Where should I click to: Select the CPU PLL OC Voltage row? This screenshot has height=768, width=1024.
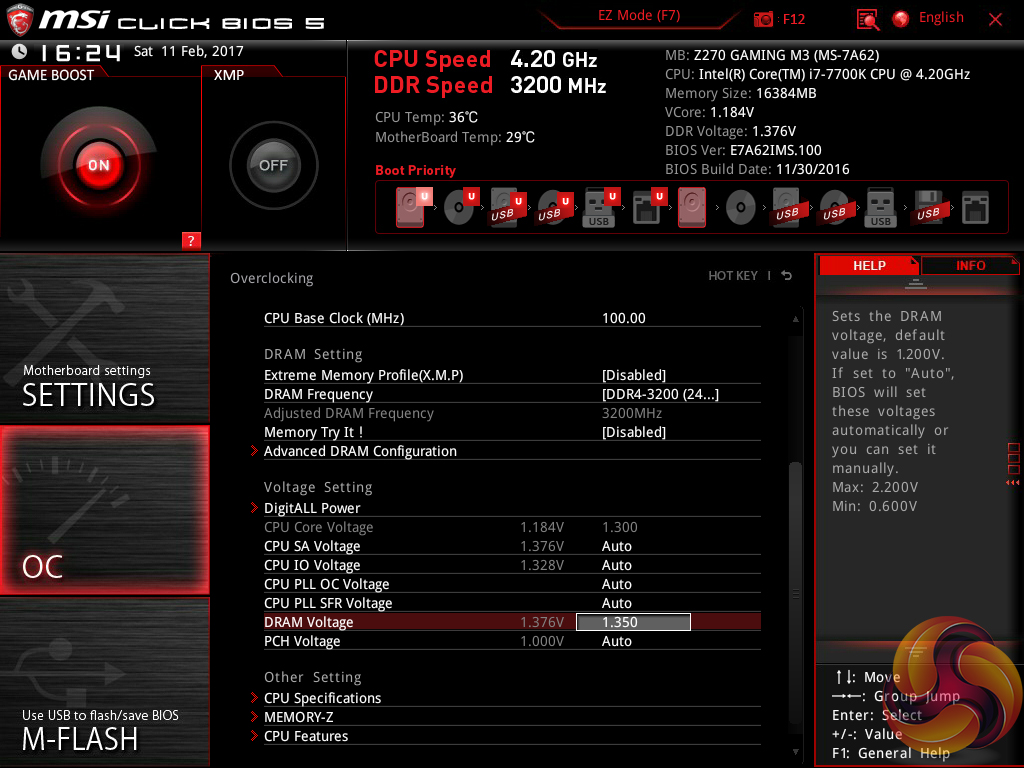tap(512, 584)
